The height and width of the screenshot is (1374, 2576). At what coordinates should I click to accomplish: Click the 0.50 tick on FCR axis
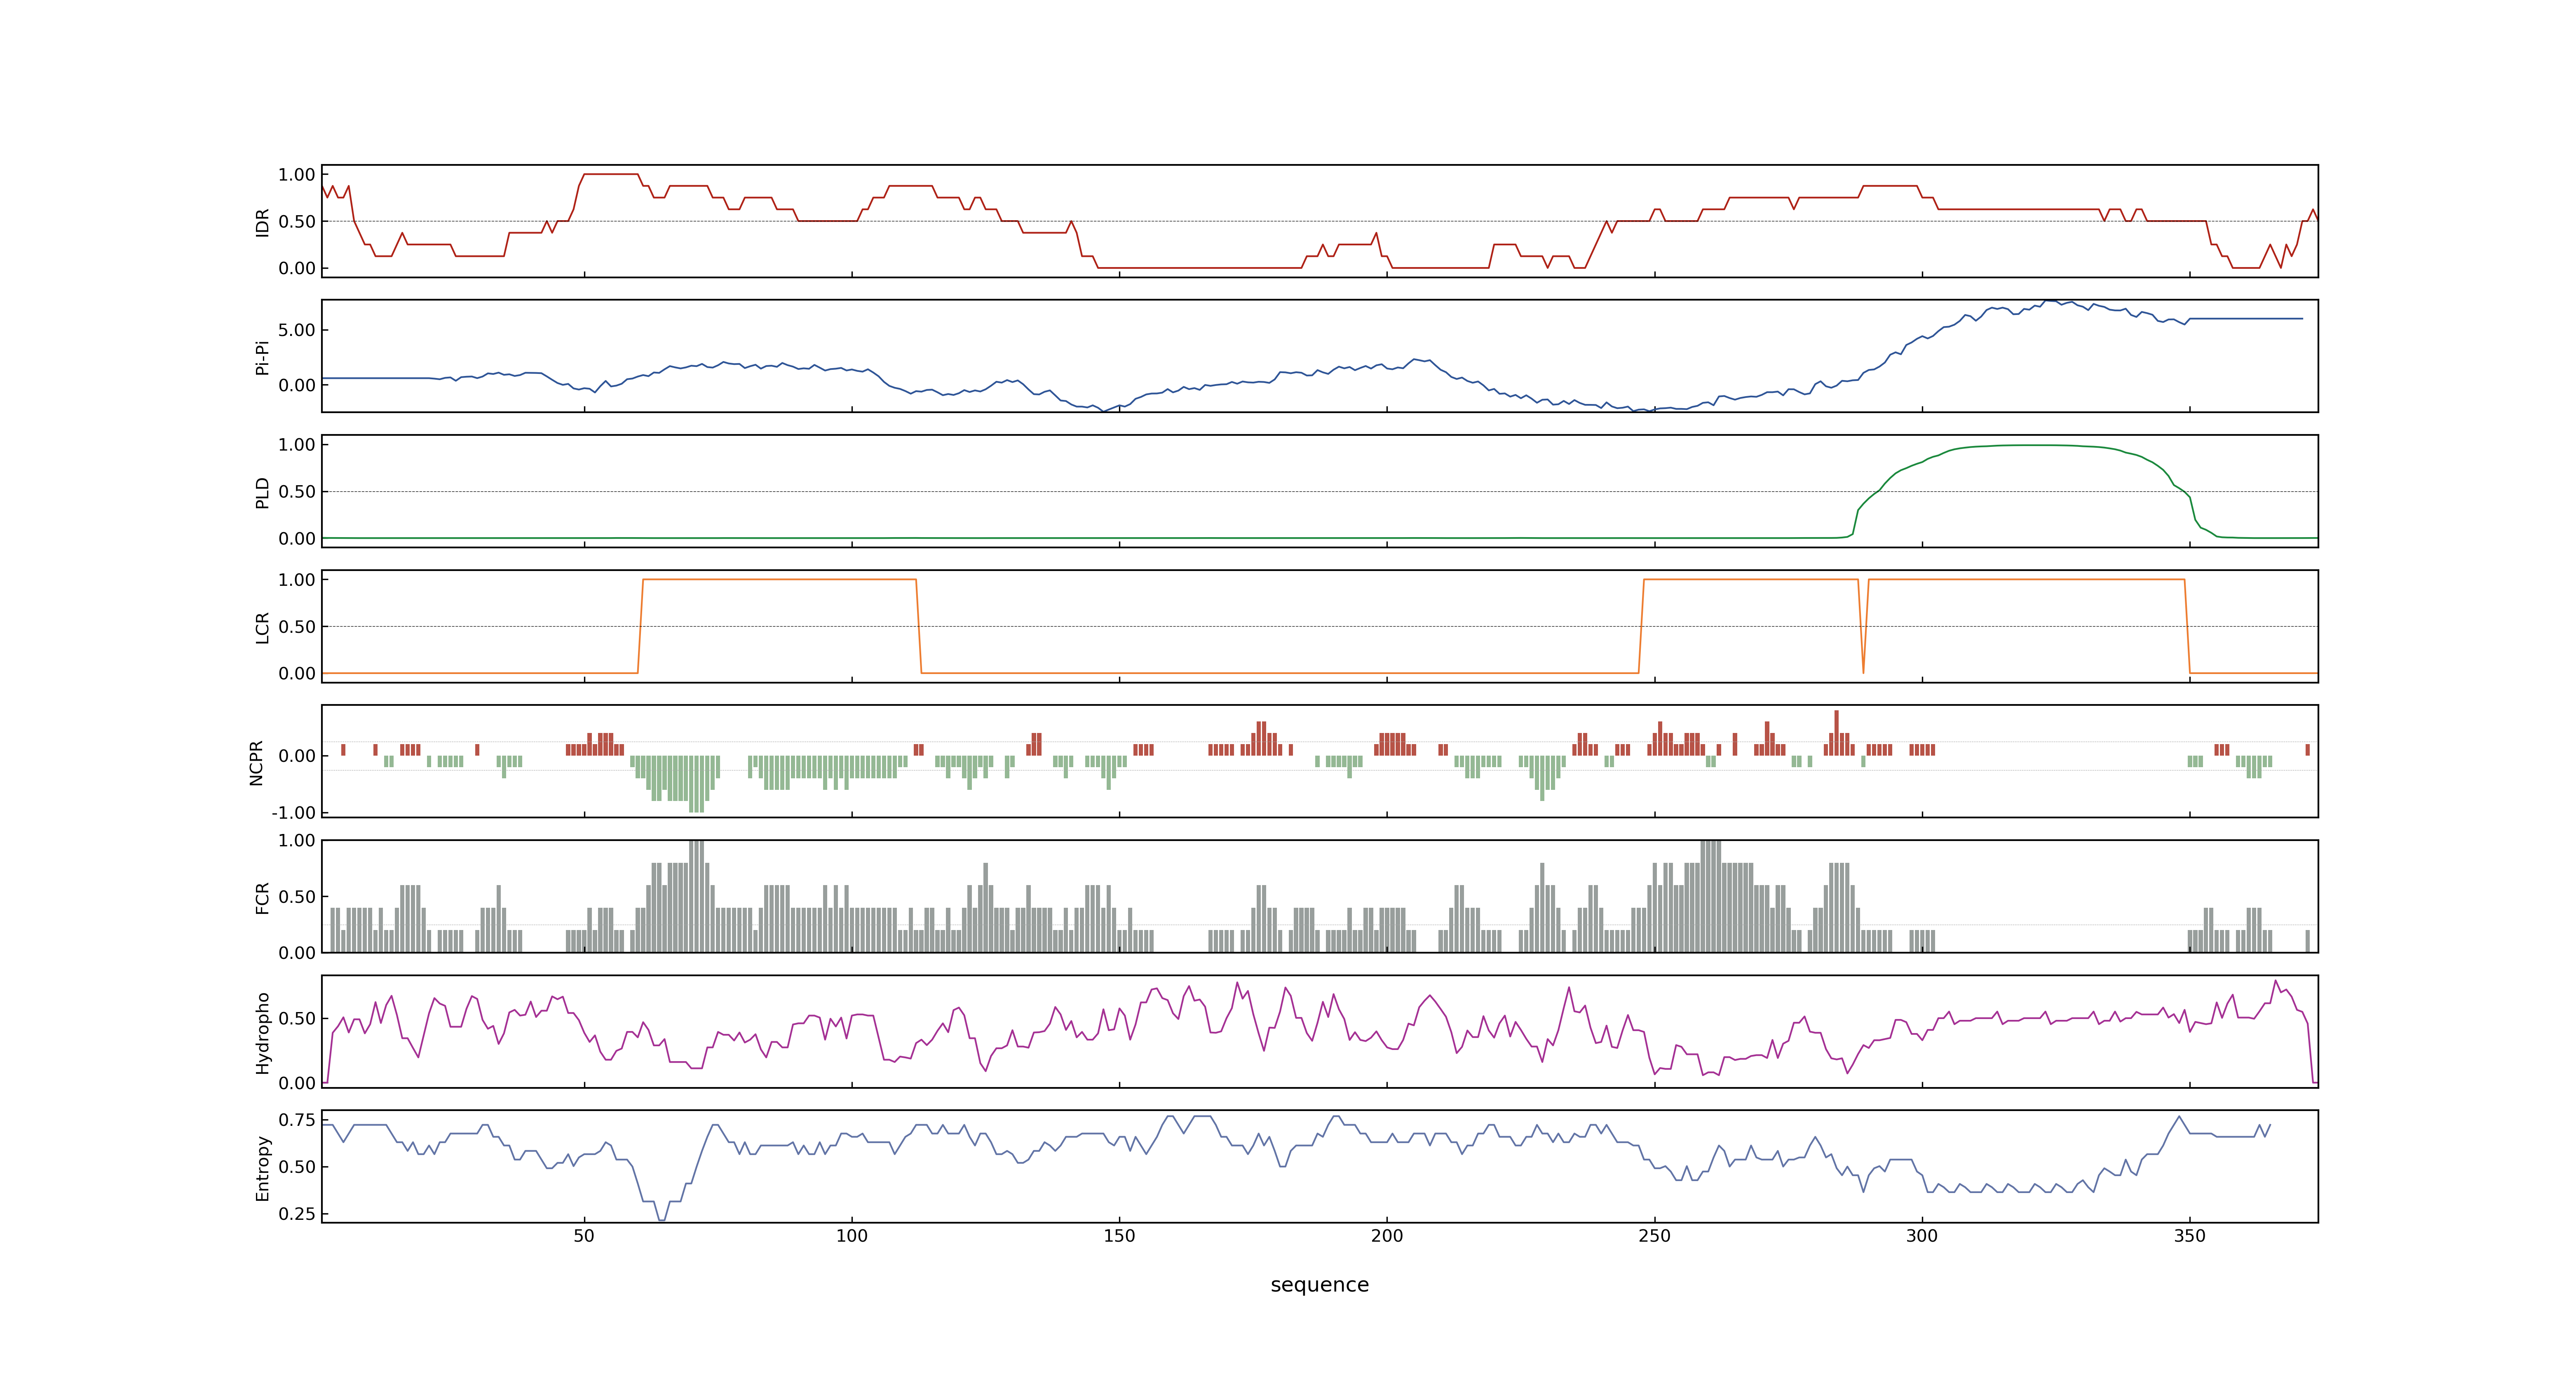[297, 897]
